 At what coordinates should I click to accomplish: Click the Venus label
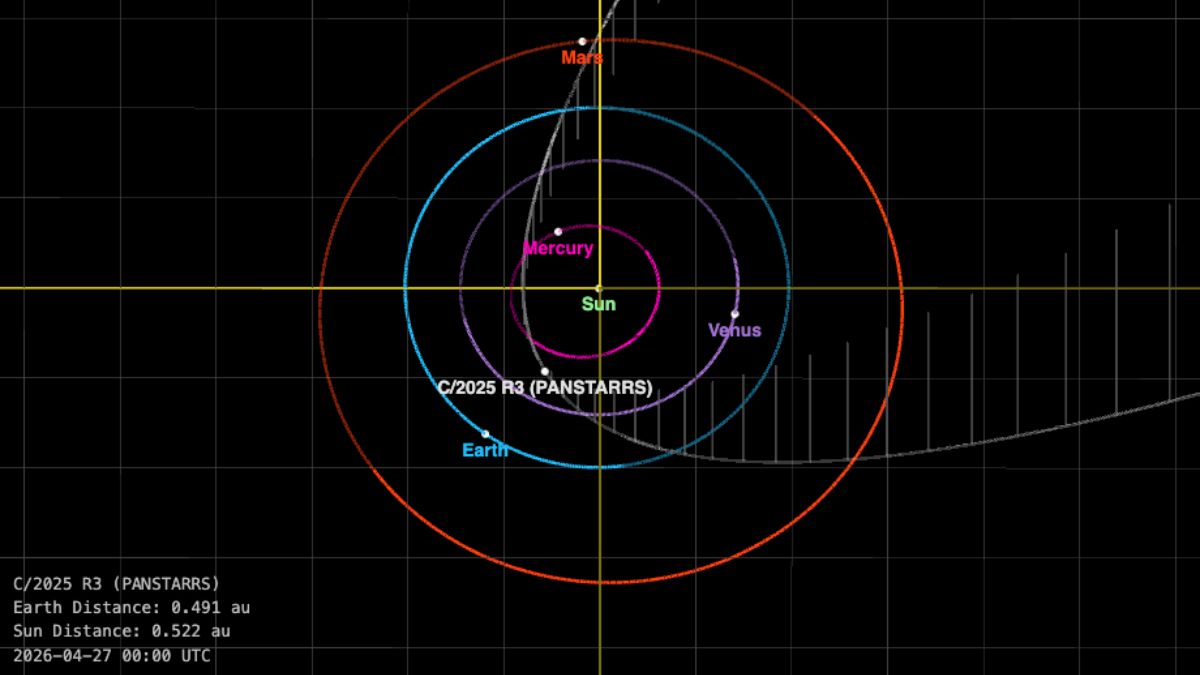pyautogui.click(x=734, y=329)
